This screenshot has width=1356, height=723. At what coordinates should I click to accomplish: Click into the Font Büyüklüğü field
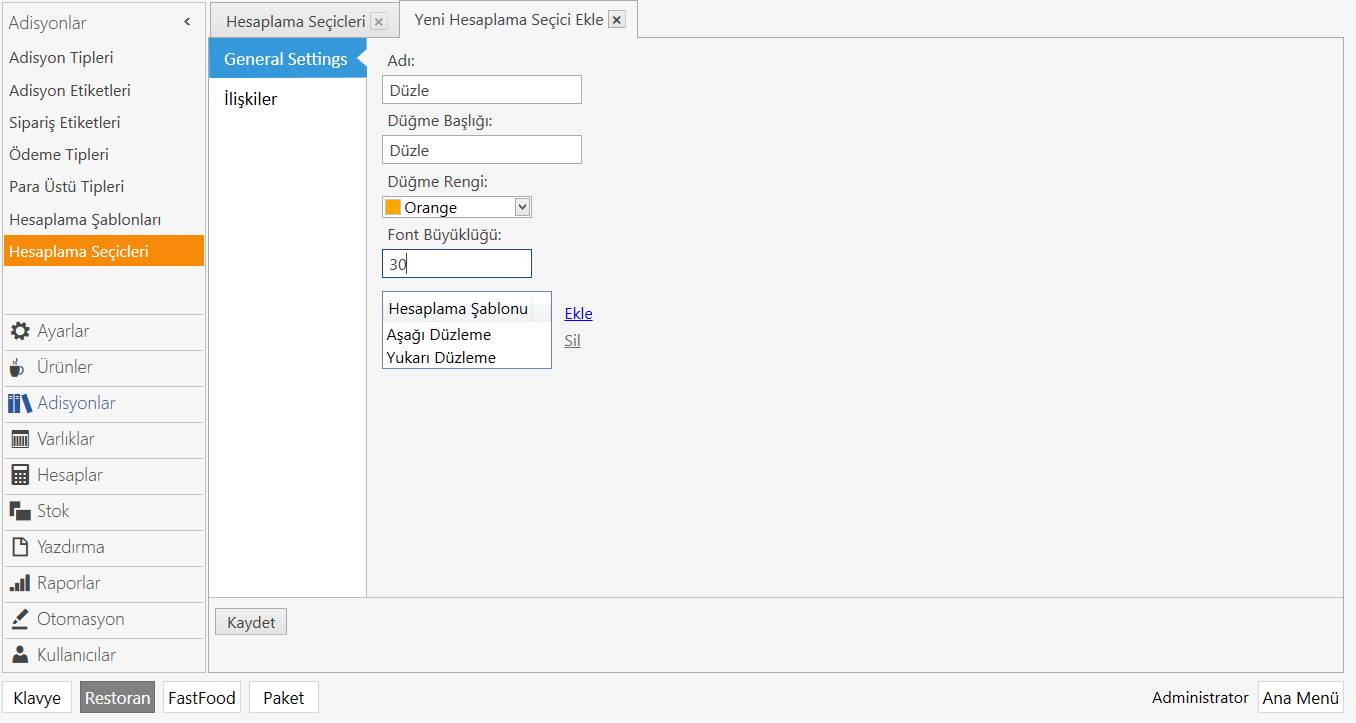click(457, 264)
